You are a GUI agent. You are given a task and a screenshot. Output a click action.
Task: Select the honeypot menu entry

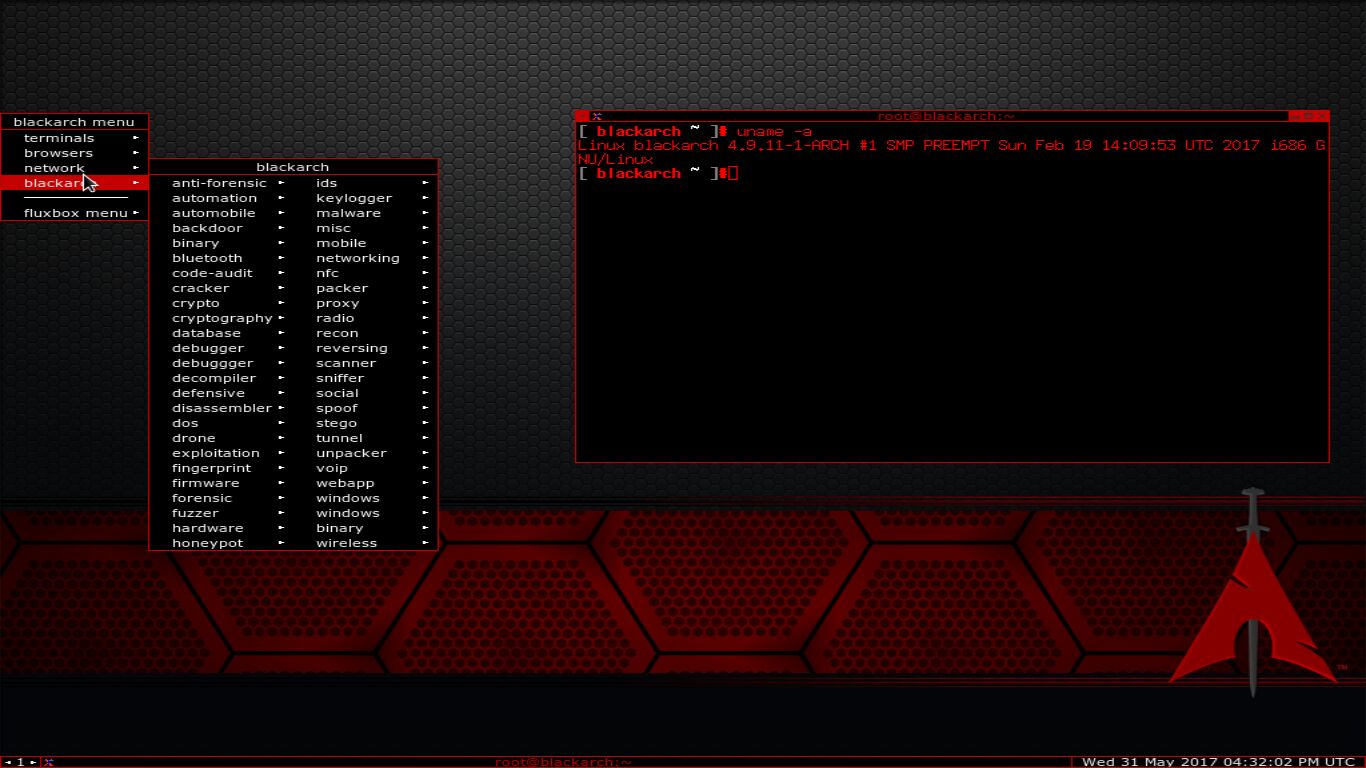click(x=207, y=543)
